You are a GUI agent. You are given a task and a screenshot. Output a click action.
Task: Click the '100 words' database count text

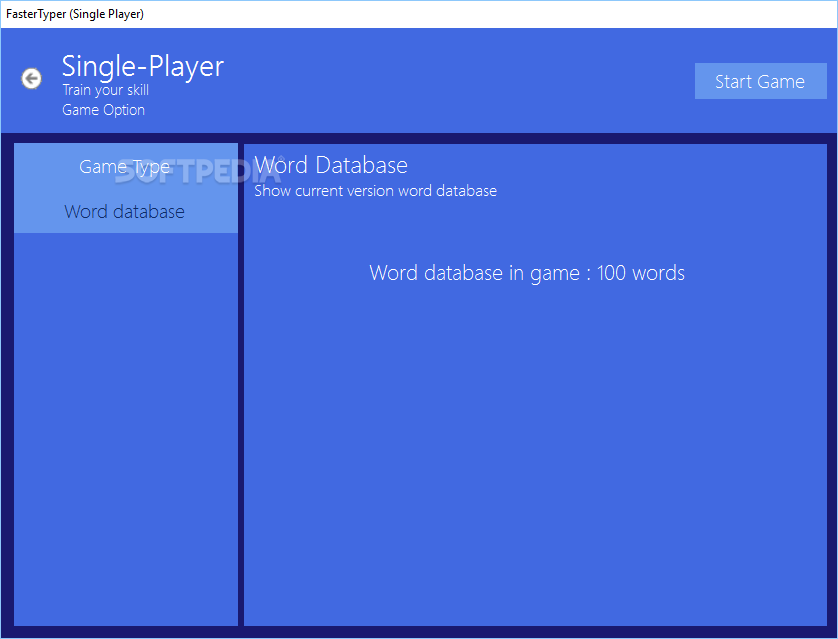[640, 273]
